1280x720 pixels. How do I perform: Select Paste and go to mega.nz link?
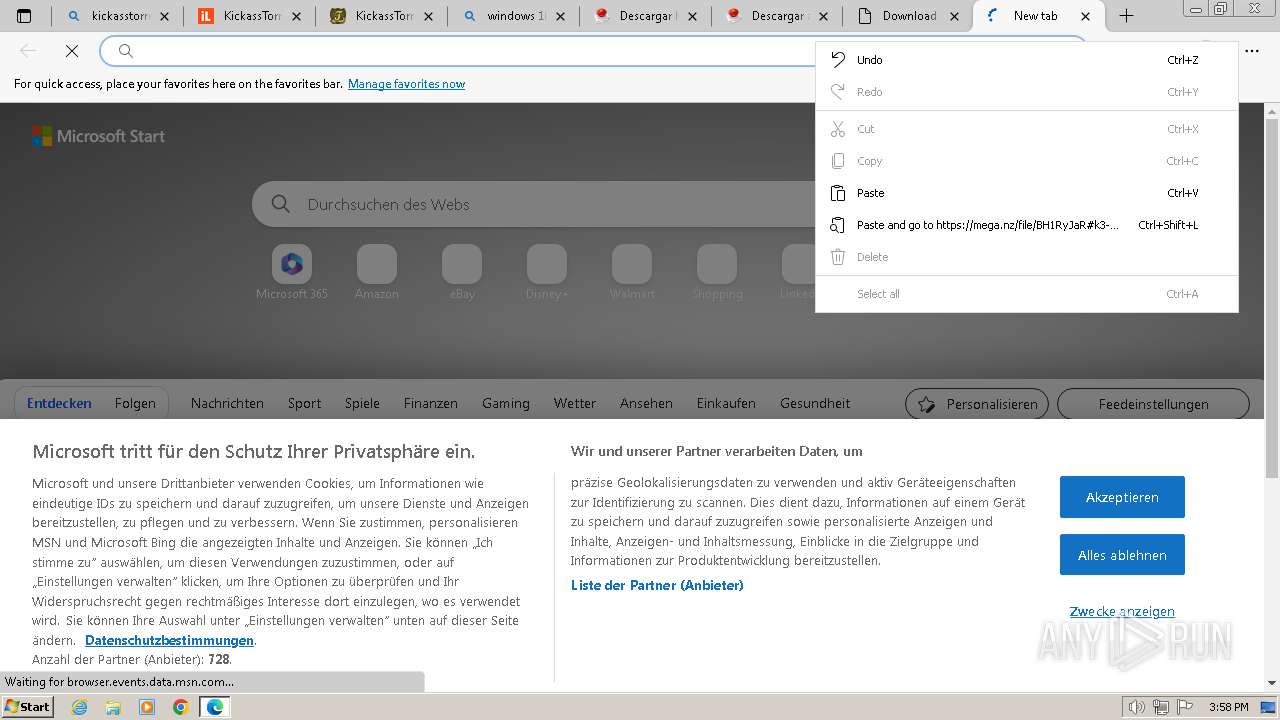[1027, 225]
